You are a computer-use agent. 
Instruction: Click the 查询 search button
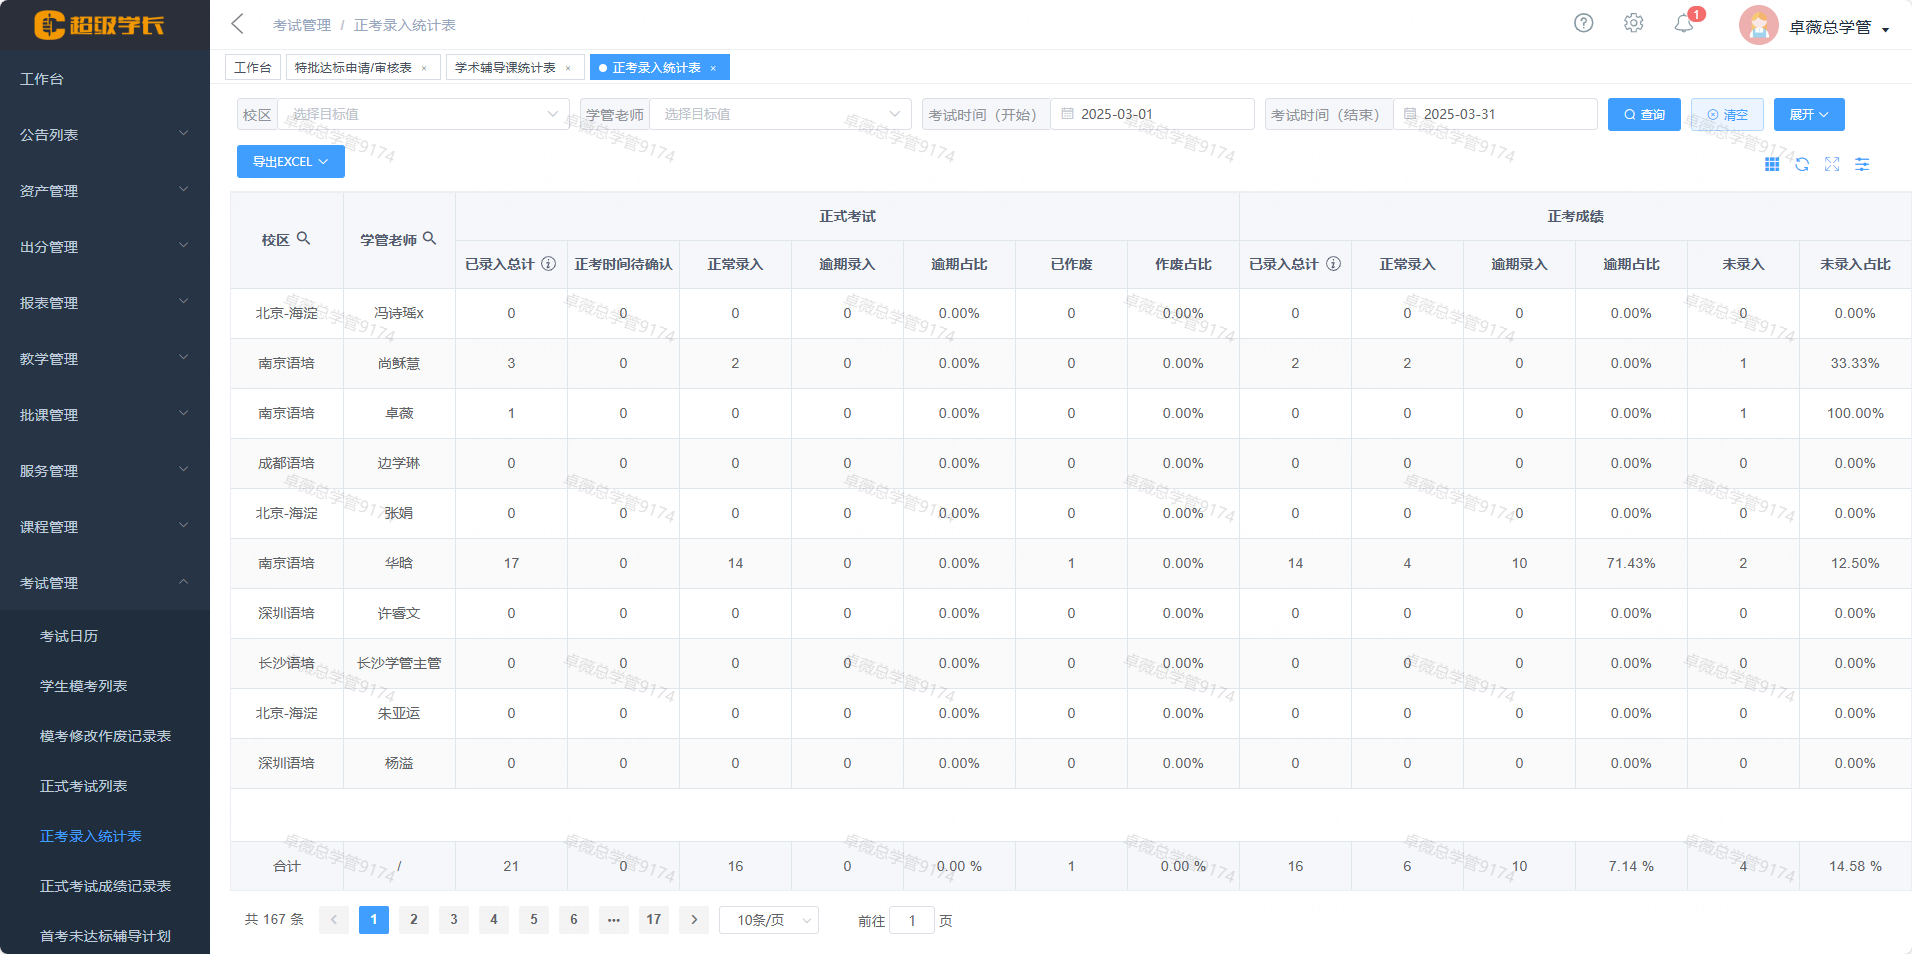[1643, 115]
